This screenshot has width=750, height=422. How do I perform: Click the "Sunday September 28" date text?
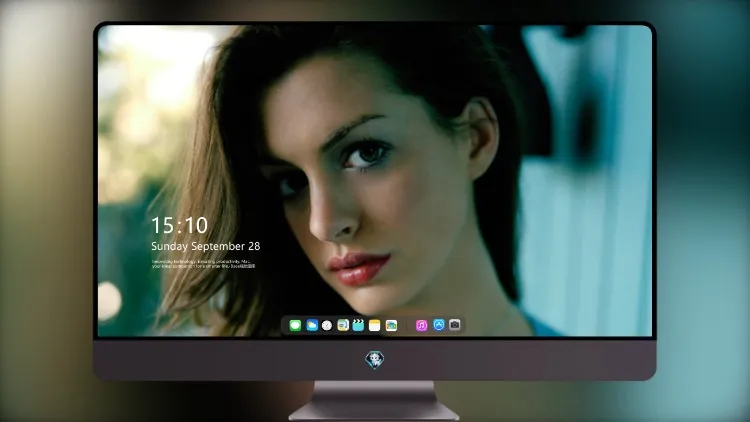206,246
